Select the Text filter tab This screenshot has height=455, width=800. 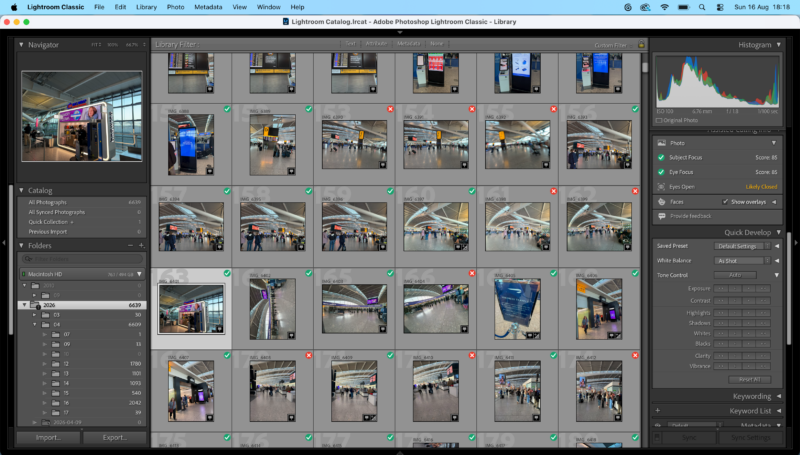click(350, 44)
